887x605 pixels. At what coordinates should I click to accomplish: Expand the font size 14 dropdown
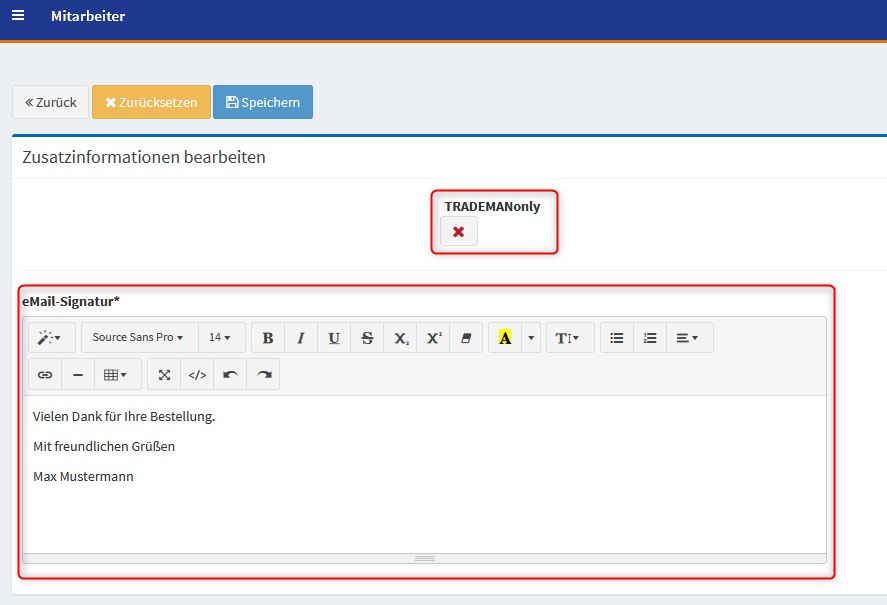[221, 338]
